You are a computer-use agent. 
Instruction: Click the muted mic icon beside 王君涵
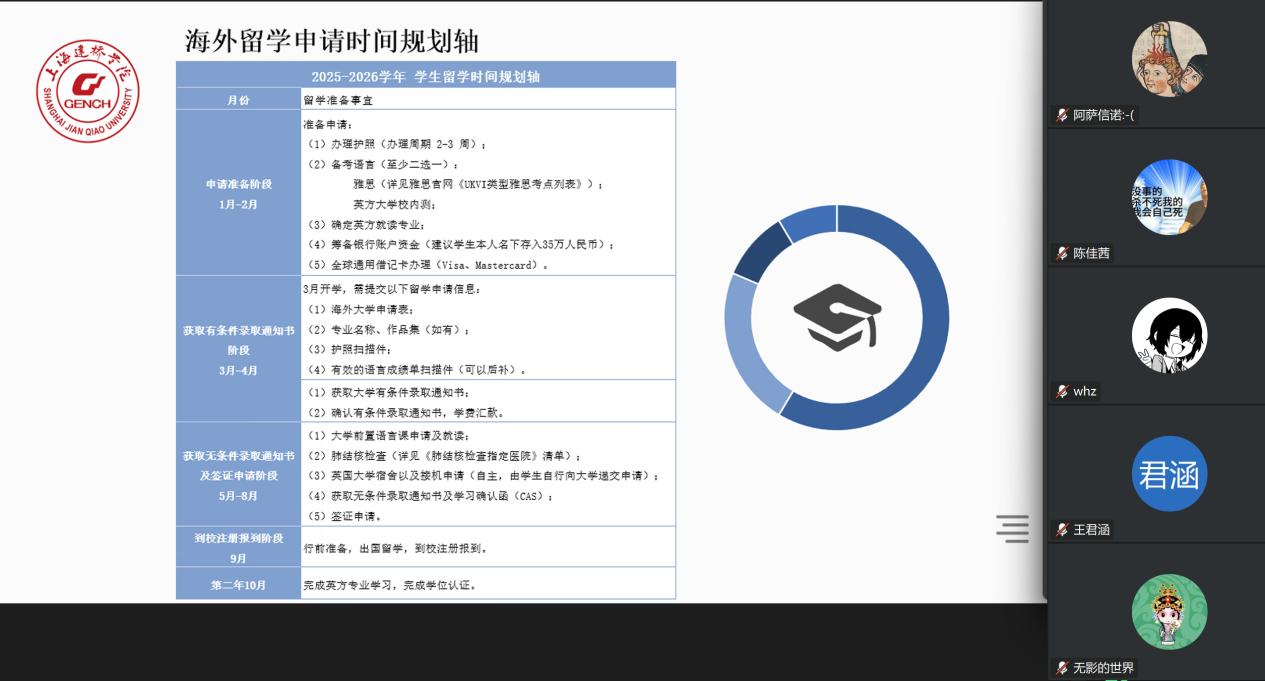point(1062,529)
